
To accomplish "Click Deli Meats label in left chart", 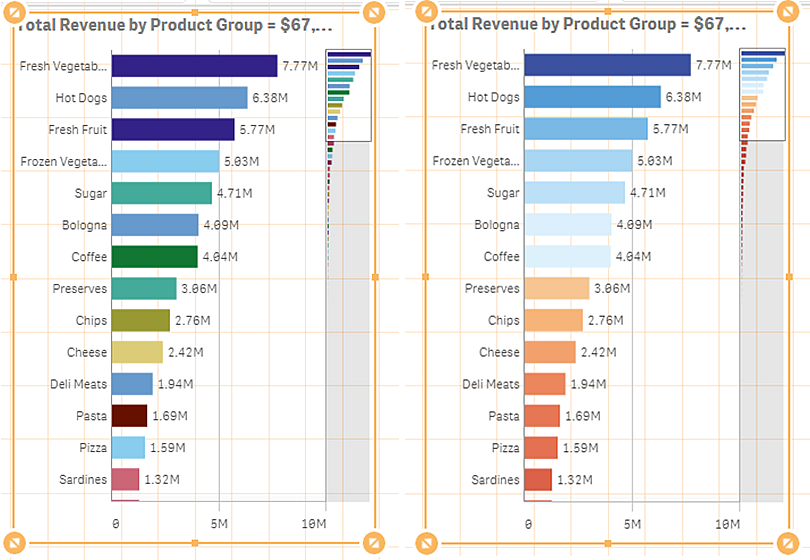I will tap(79, 384).
